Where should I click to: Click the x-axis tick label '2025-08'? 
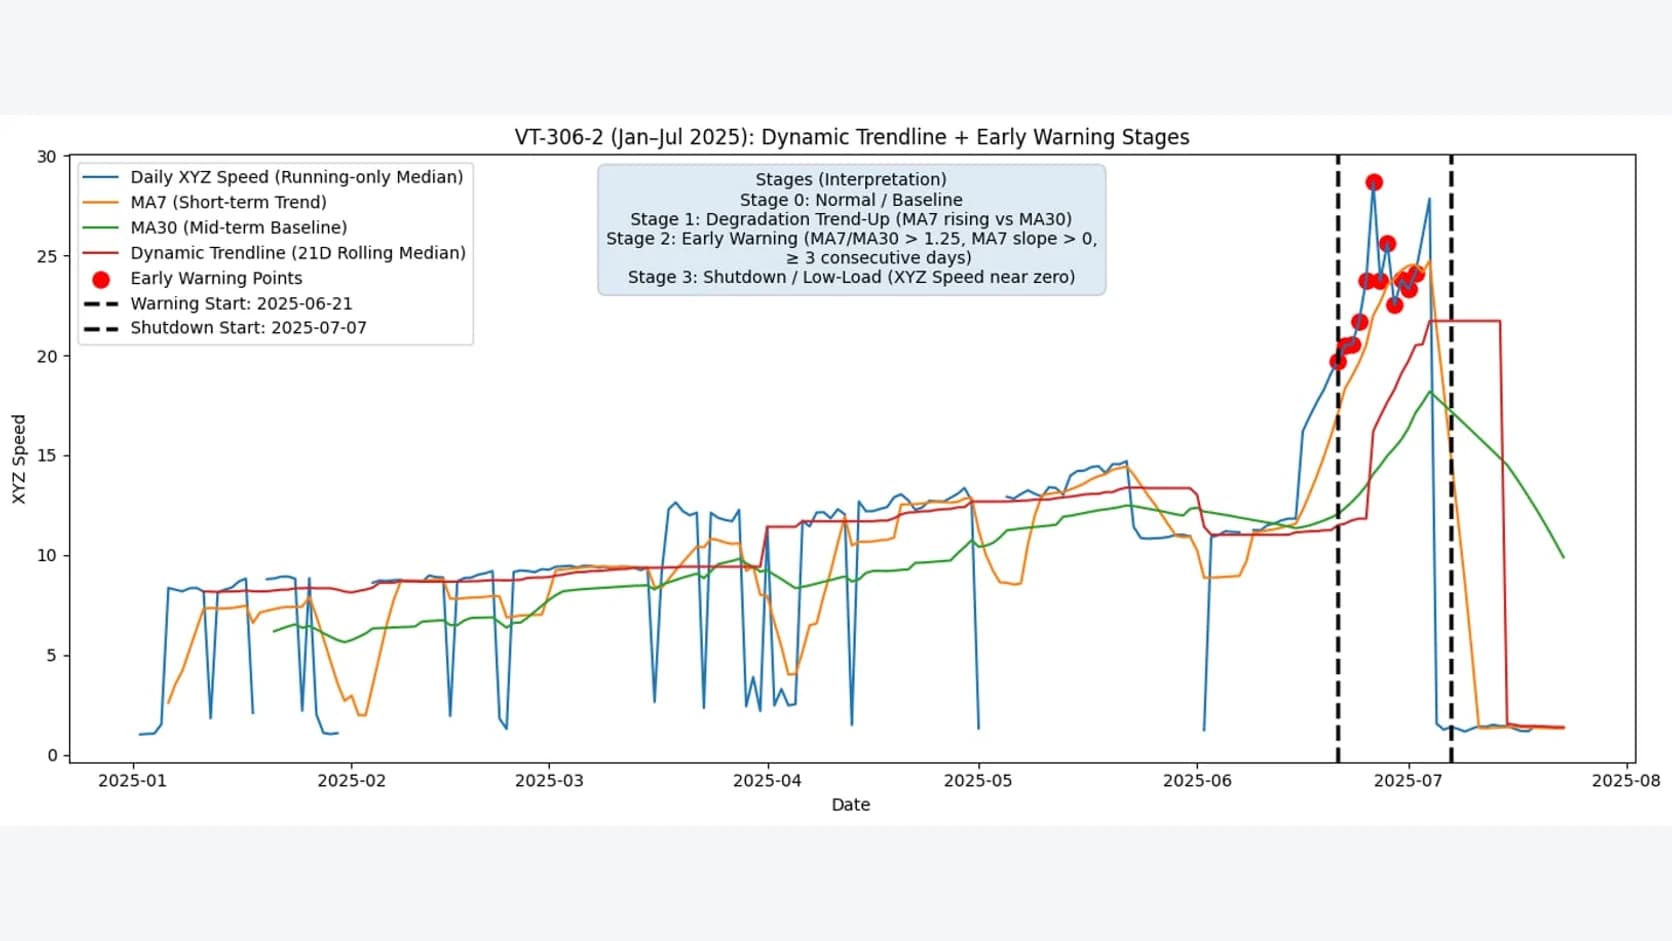click(1626, 780)
